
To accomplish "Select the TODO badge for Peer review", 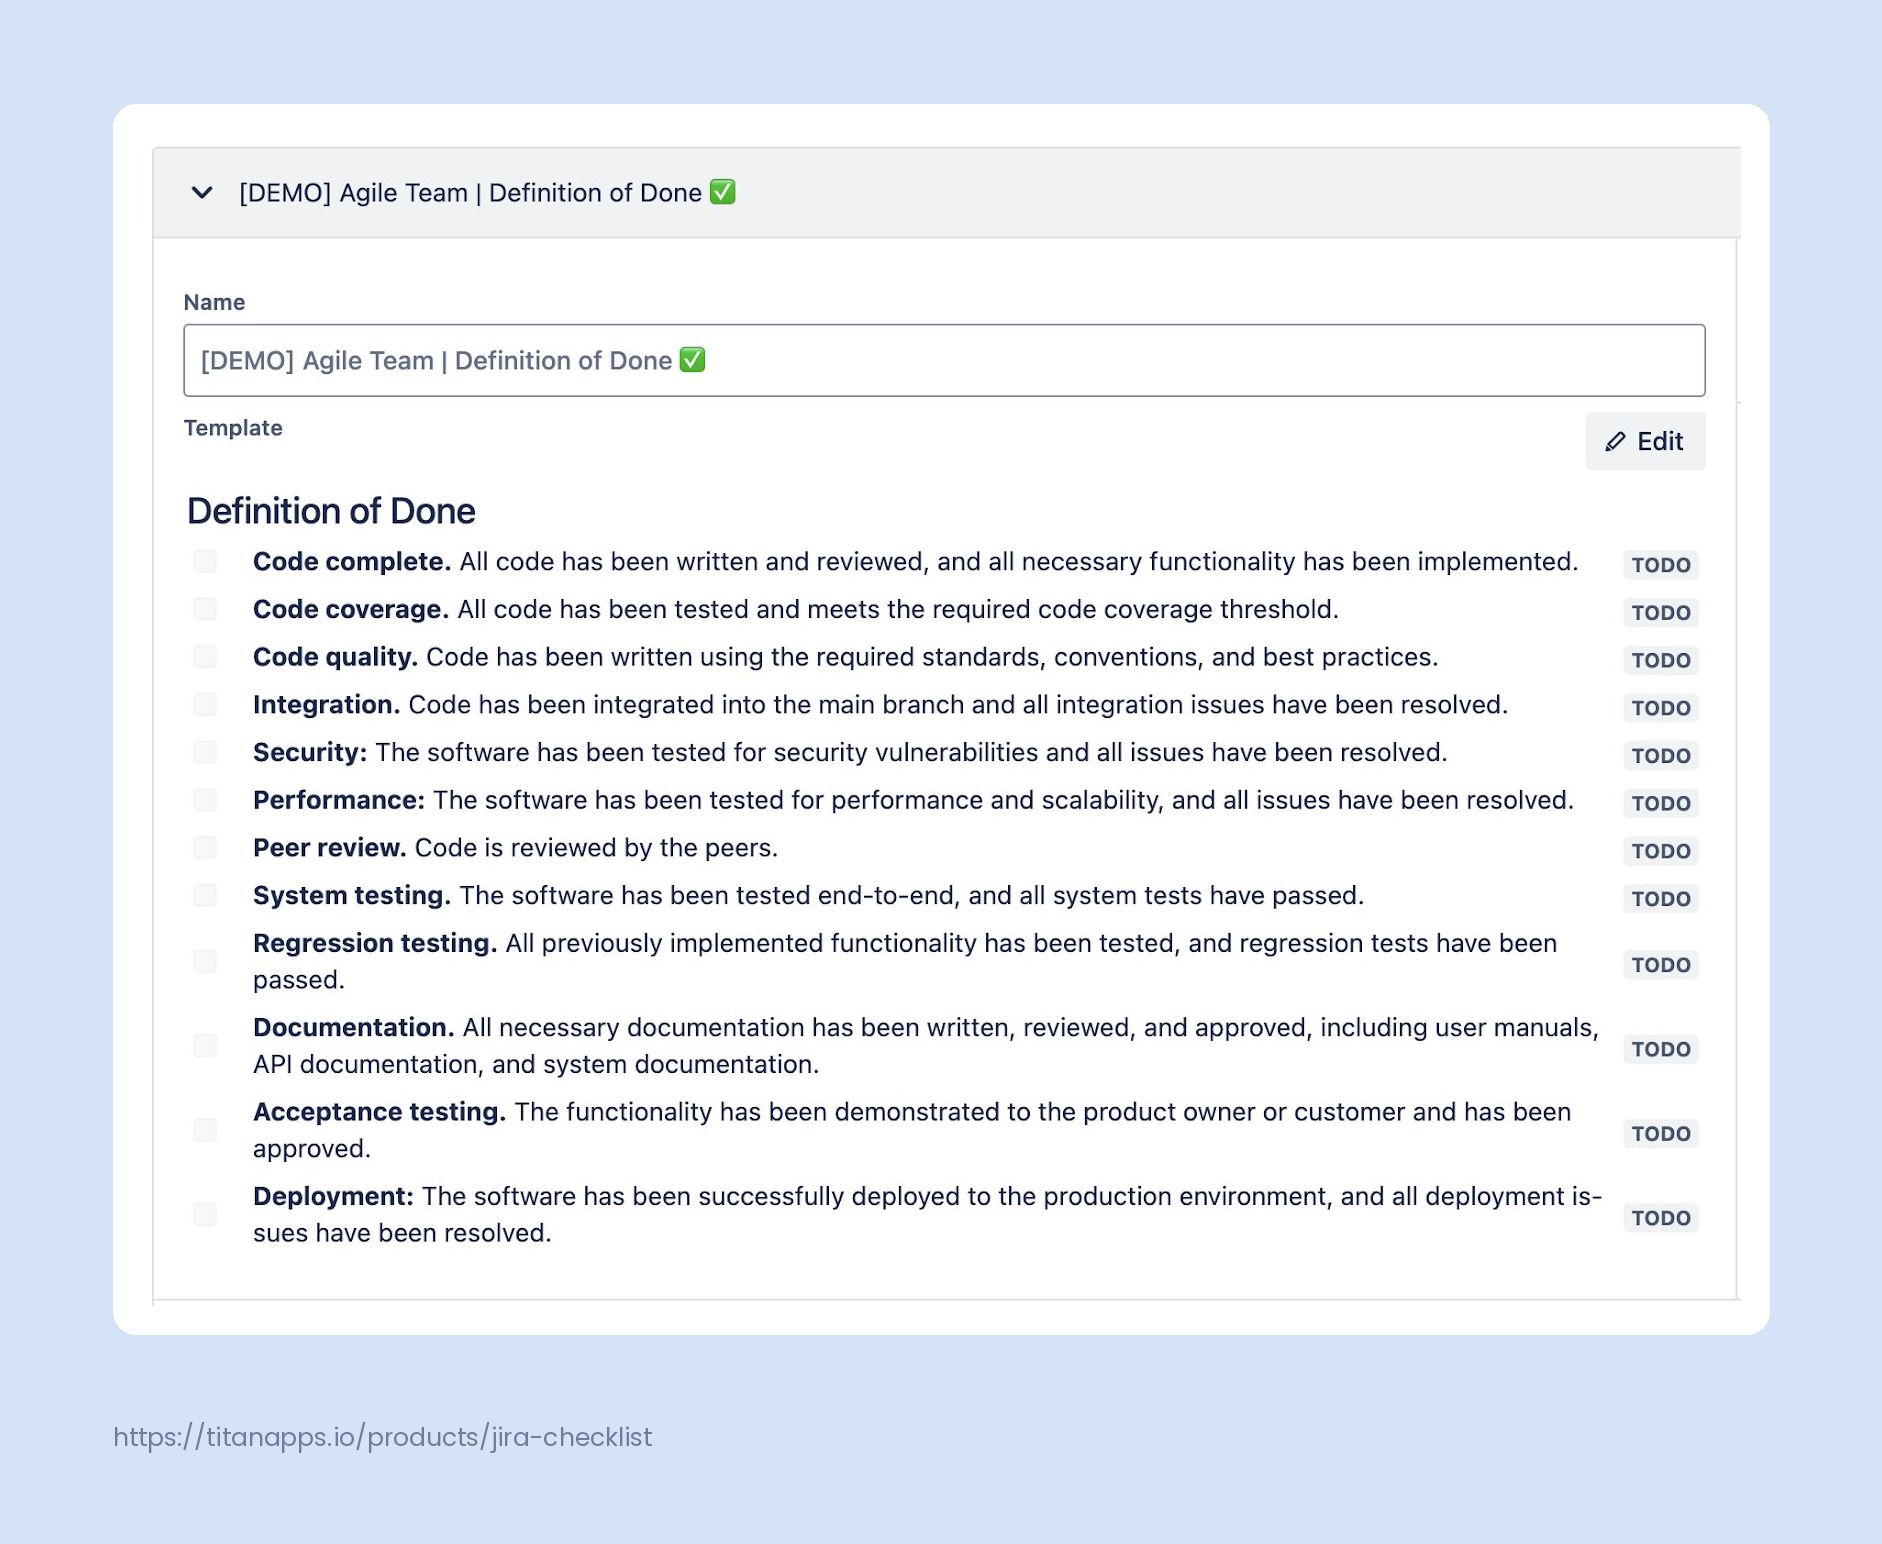I will tap(1661, 851).
